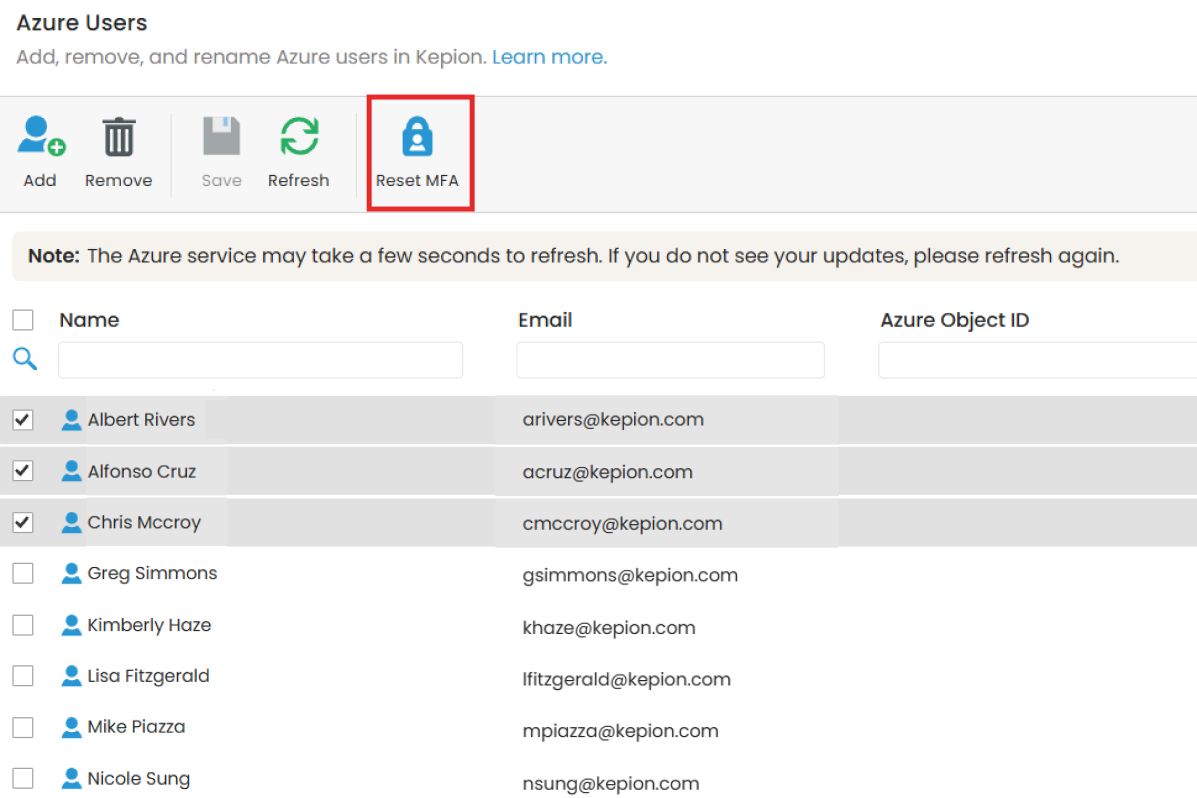1197x798 pixels.
Task: Click user icon beside Greg Simmons
Action: click(71, 573)
